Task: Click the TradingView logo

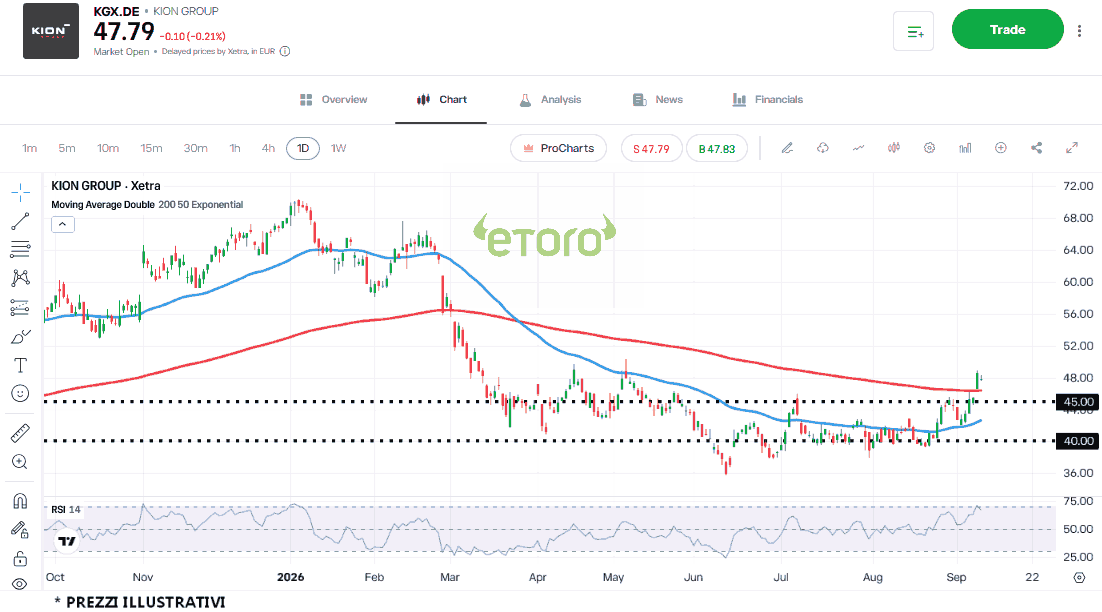Action: (x=67, y=541)
